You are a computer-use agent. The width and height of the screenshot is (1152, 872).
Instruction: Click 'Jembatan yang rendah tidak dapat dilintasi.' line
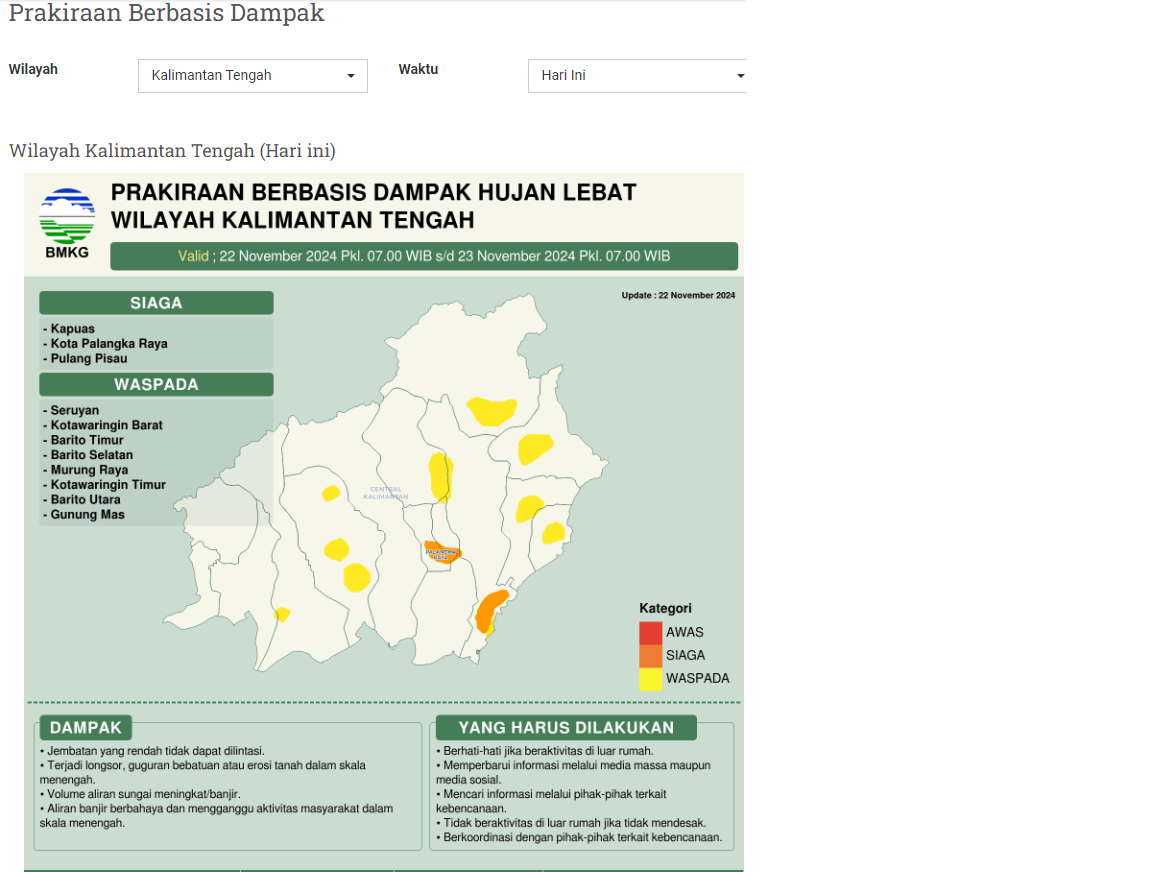click(152, 751)
